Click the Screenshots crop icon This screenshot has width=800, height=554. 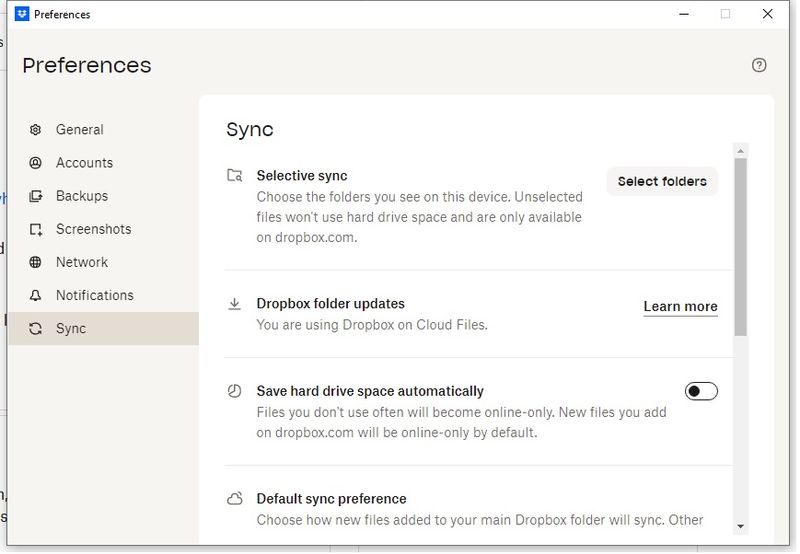click(x=36, y=229)
